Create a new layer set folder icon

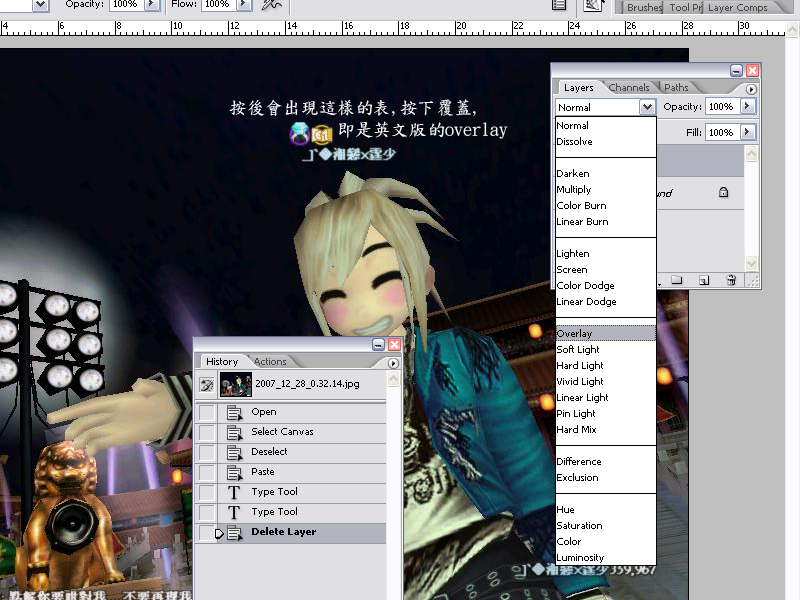point(677,280)
